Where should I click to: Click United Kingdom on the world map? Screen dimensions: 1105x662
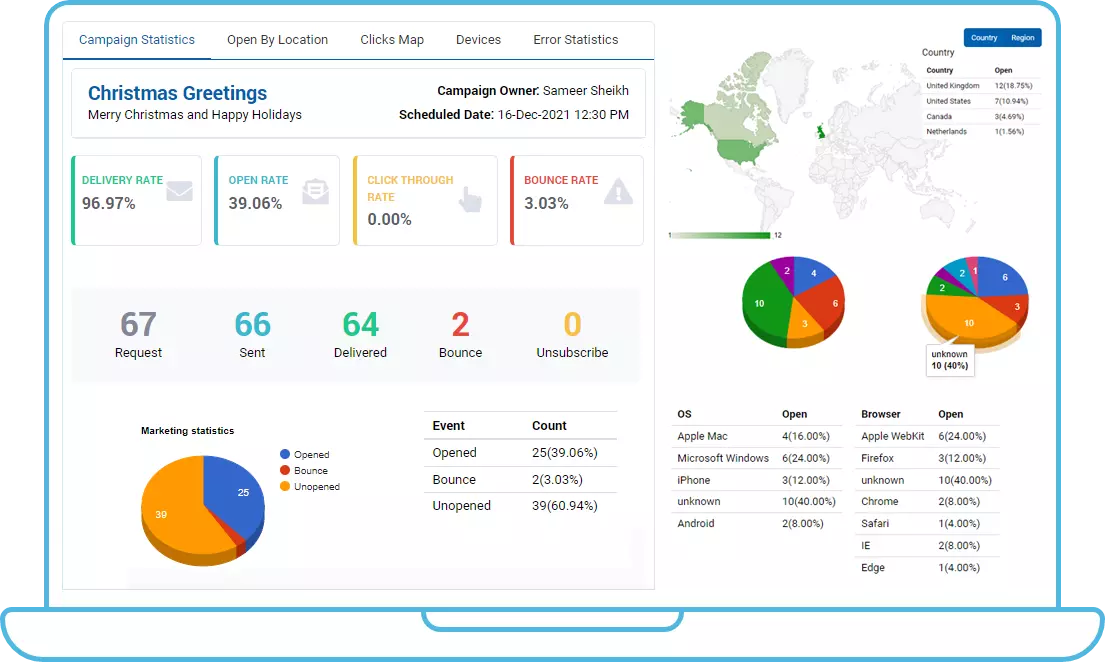(x=820, y=131)
